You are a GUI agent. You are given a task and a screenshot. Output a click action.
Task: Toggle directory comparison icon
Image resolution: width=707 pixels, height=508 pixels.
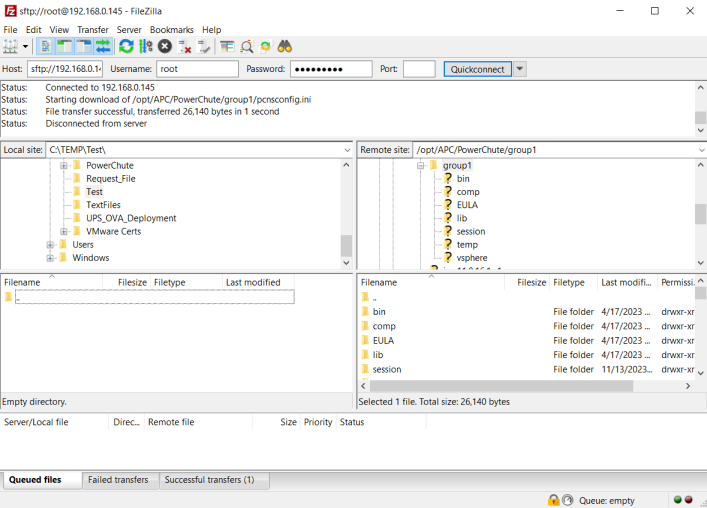tap(246, 46)
